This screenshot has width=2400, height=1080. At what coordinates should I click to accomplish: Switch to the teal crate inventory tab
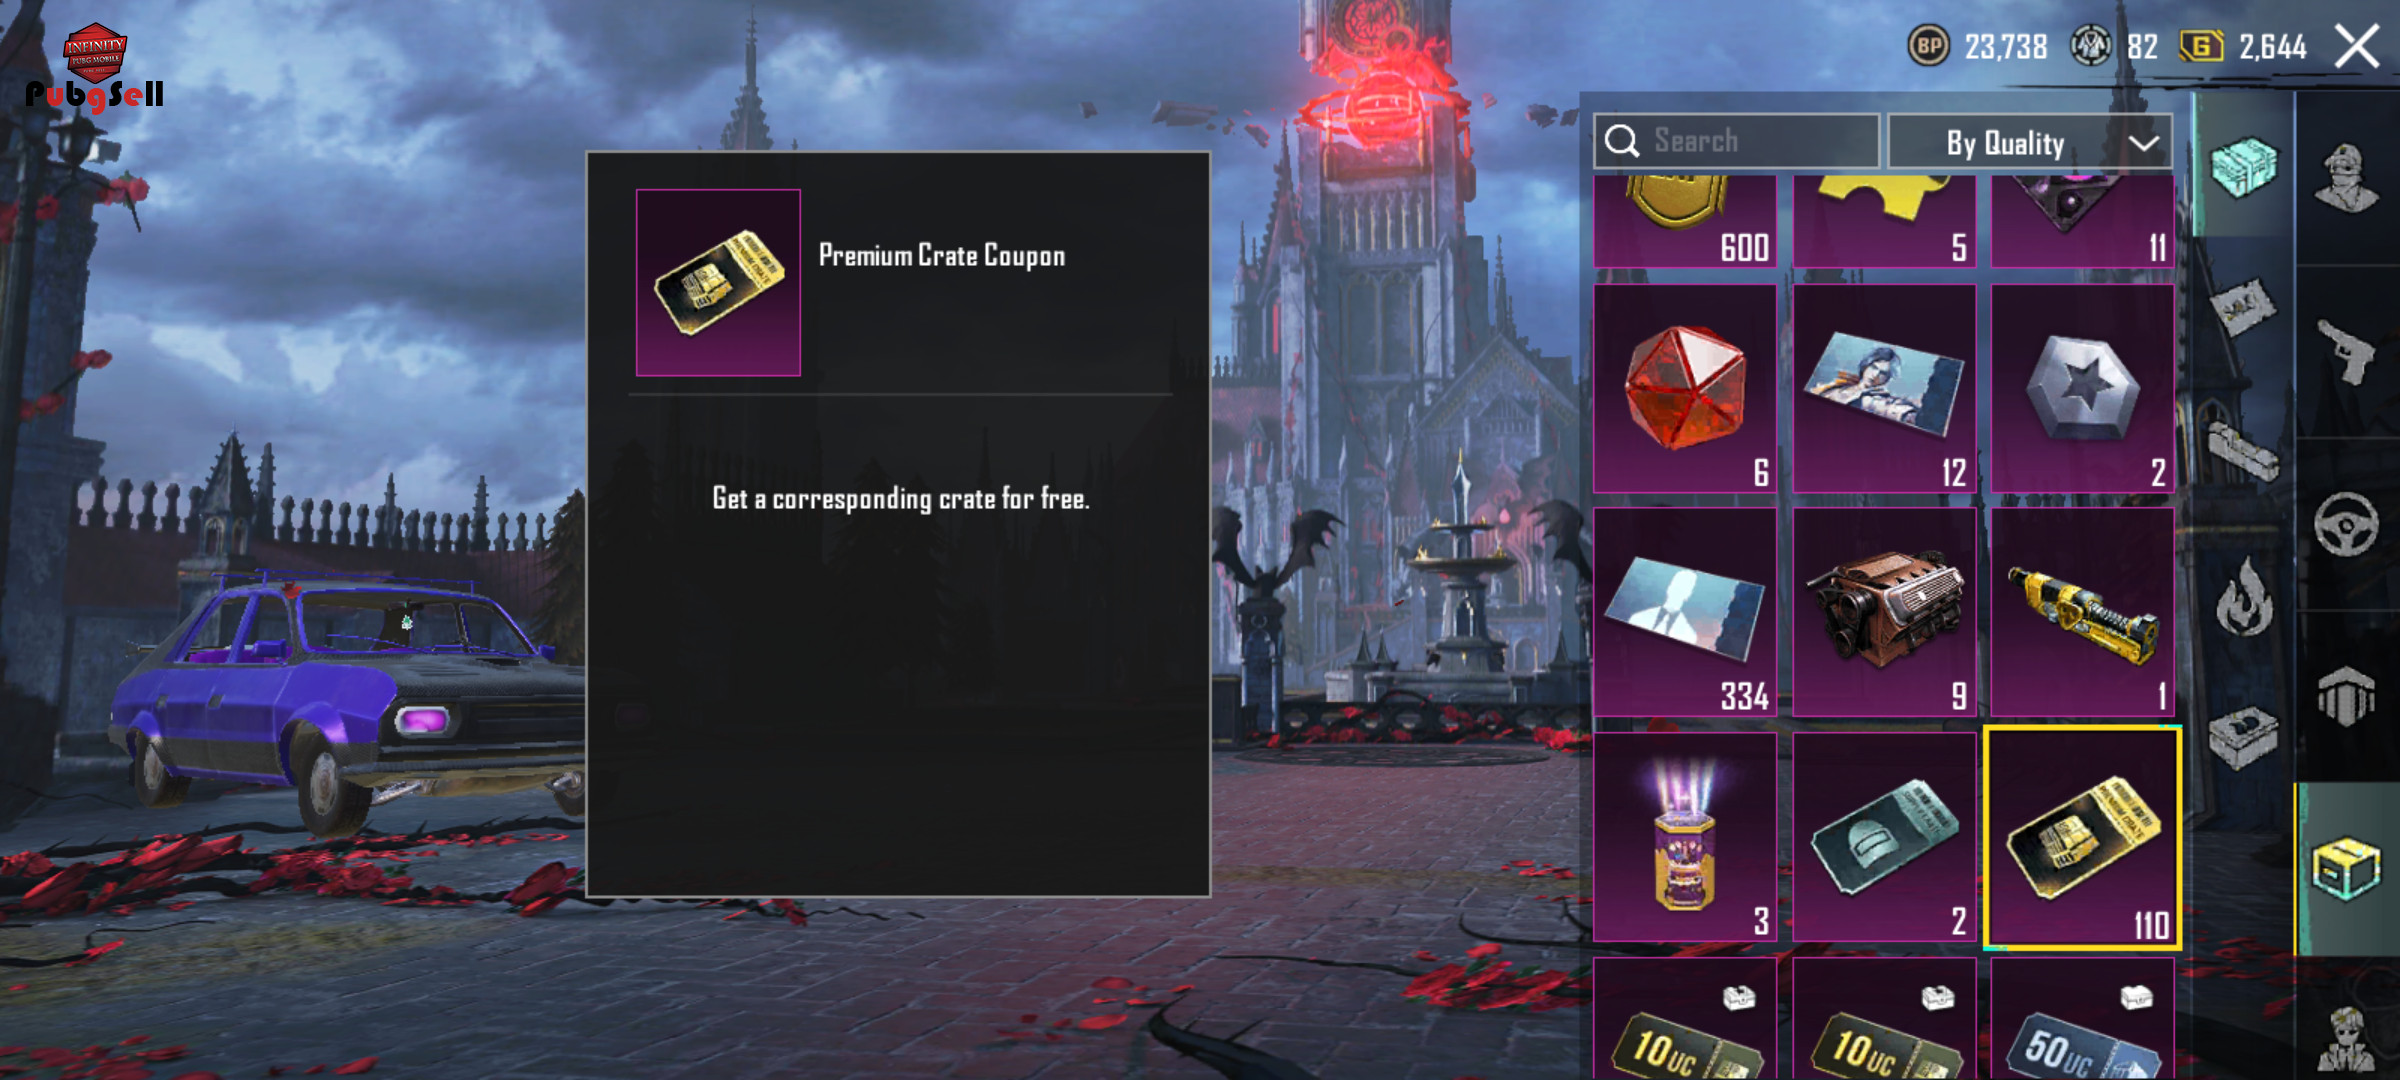point(2243,166)
